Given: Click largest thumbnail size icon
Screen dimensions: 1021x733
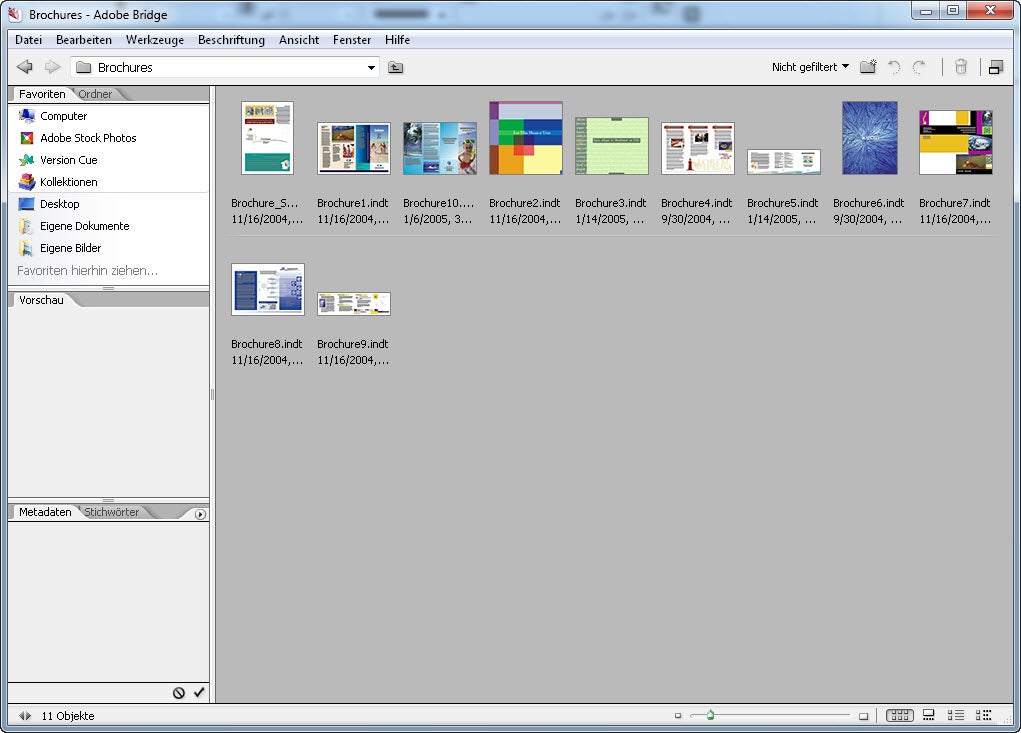Looking at the screenshot, I should coord(863,716).
